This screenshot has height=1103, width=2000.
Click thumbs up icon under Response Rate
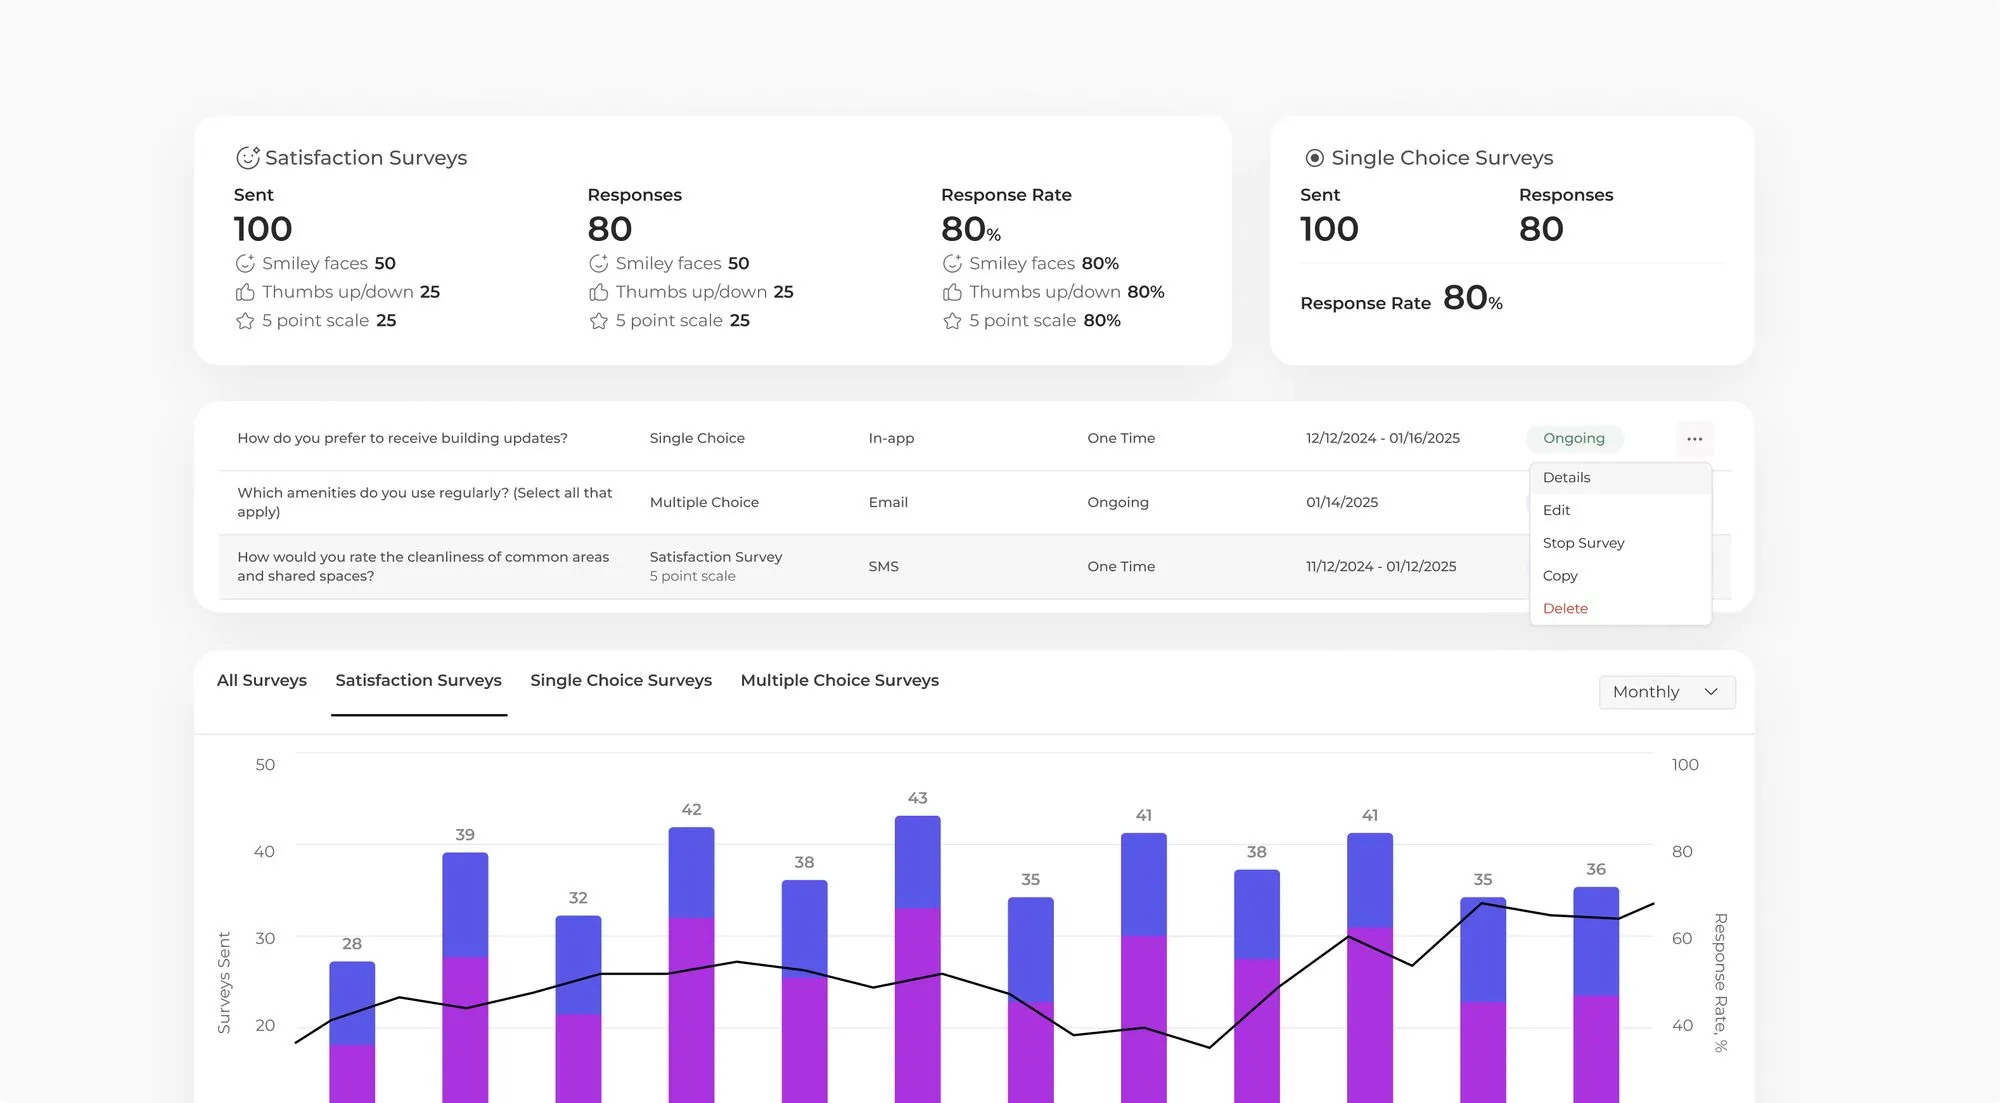coord(952,292)
